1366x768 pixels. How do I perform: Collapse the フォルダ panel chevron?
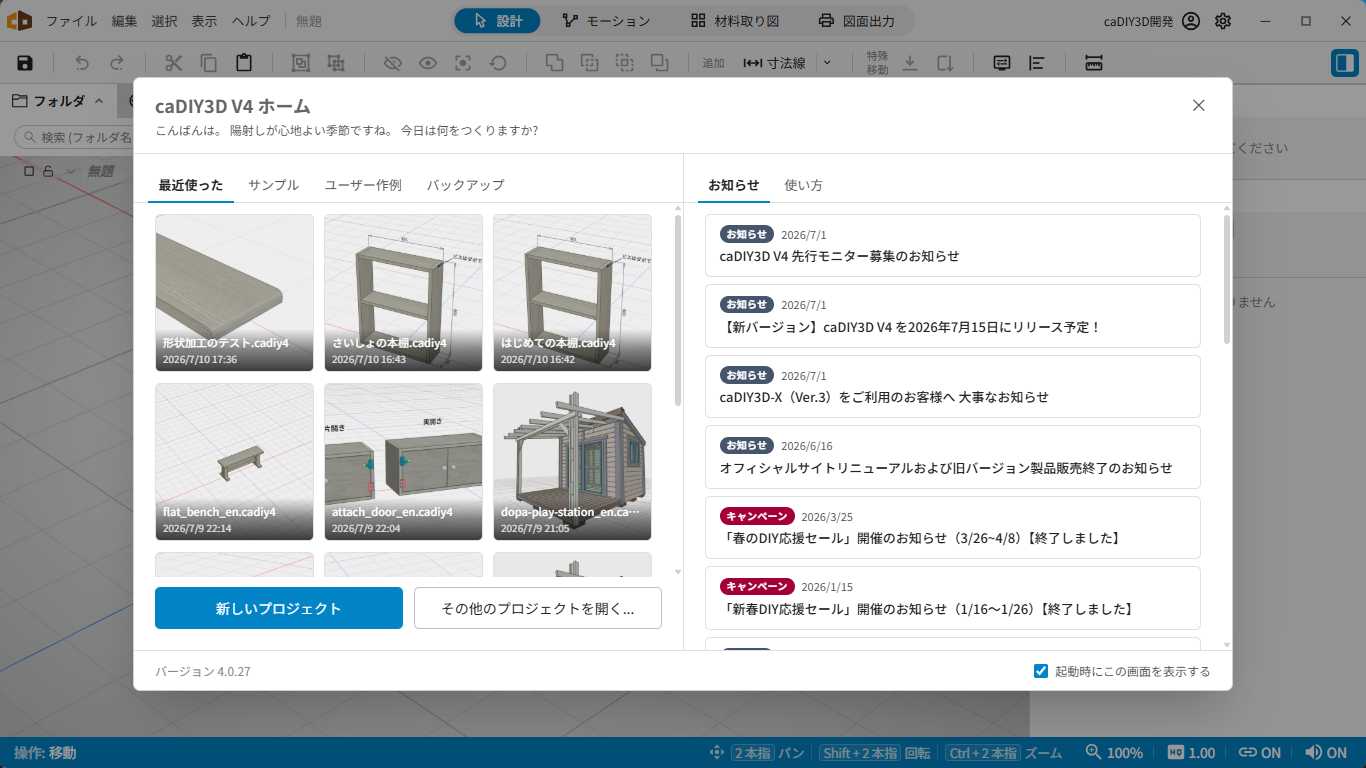pyautogui.click(x=98, y=101)
